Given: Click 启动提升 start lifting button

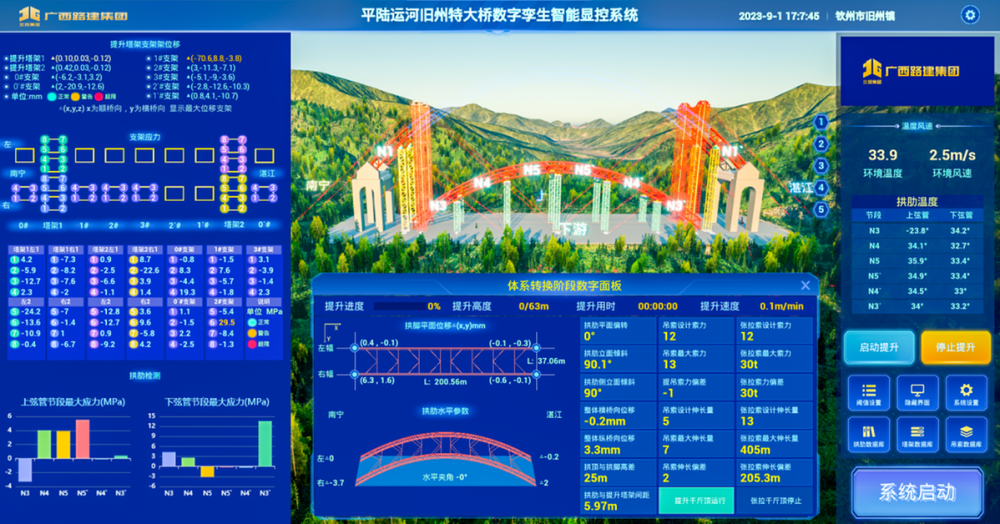Looking at the screenshot, I should point(879,347).
